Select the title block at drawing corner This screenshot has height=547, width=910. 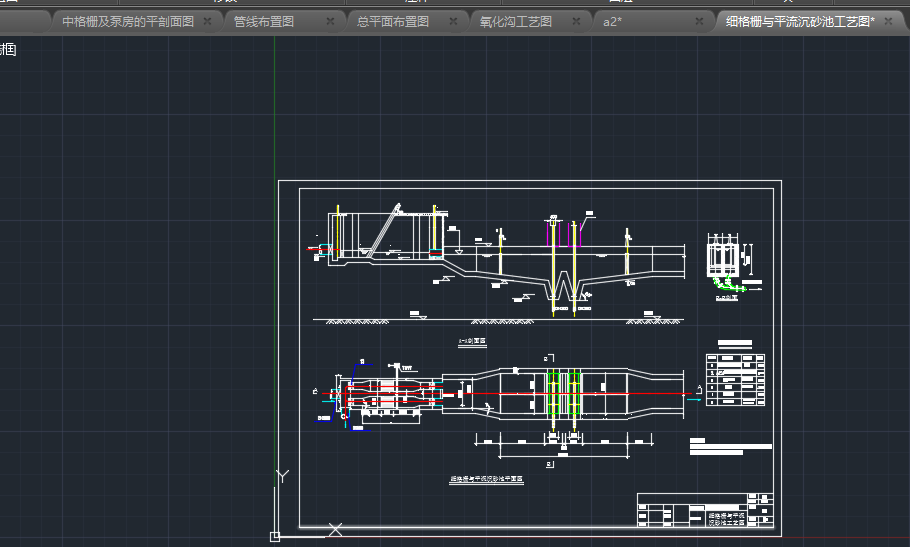tap(705, 510)
